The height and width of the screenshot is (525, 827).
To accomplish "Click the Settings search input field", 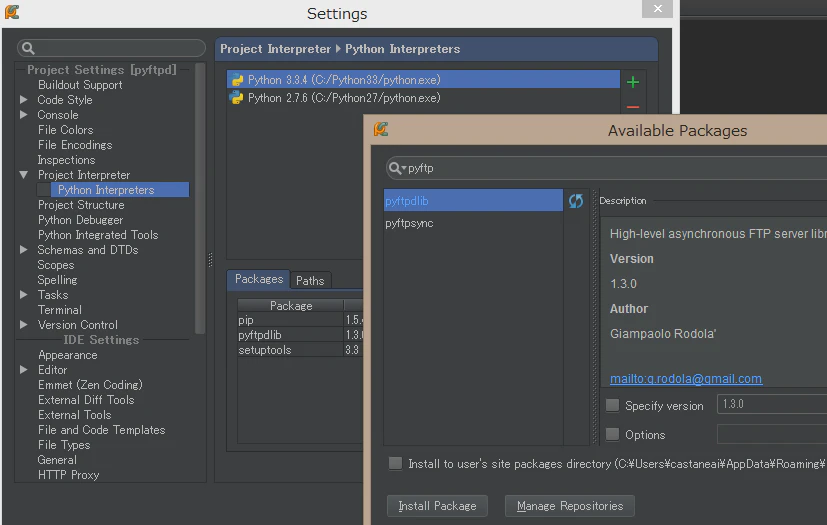I will (111, 48).
